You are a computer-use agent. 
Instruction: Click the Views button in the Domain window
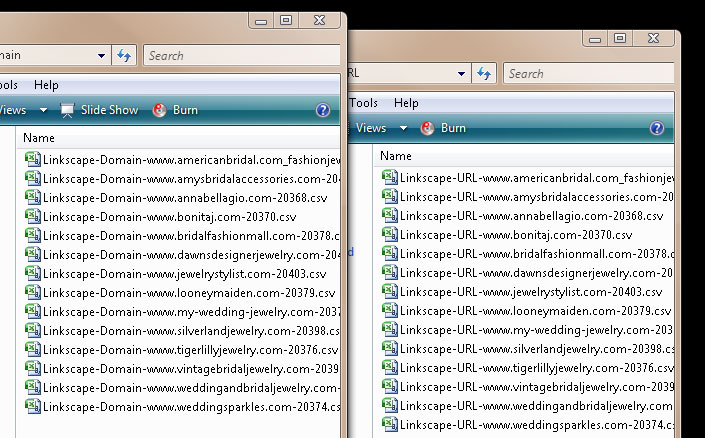tap(13, 110)
